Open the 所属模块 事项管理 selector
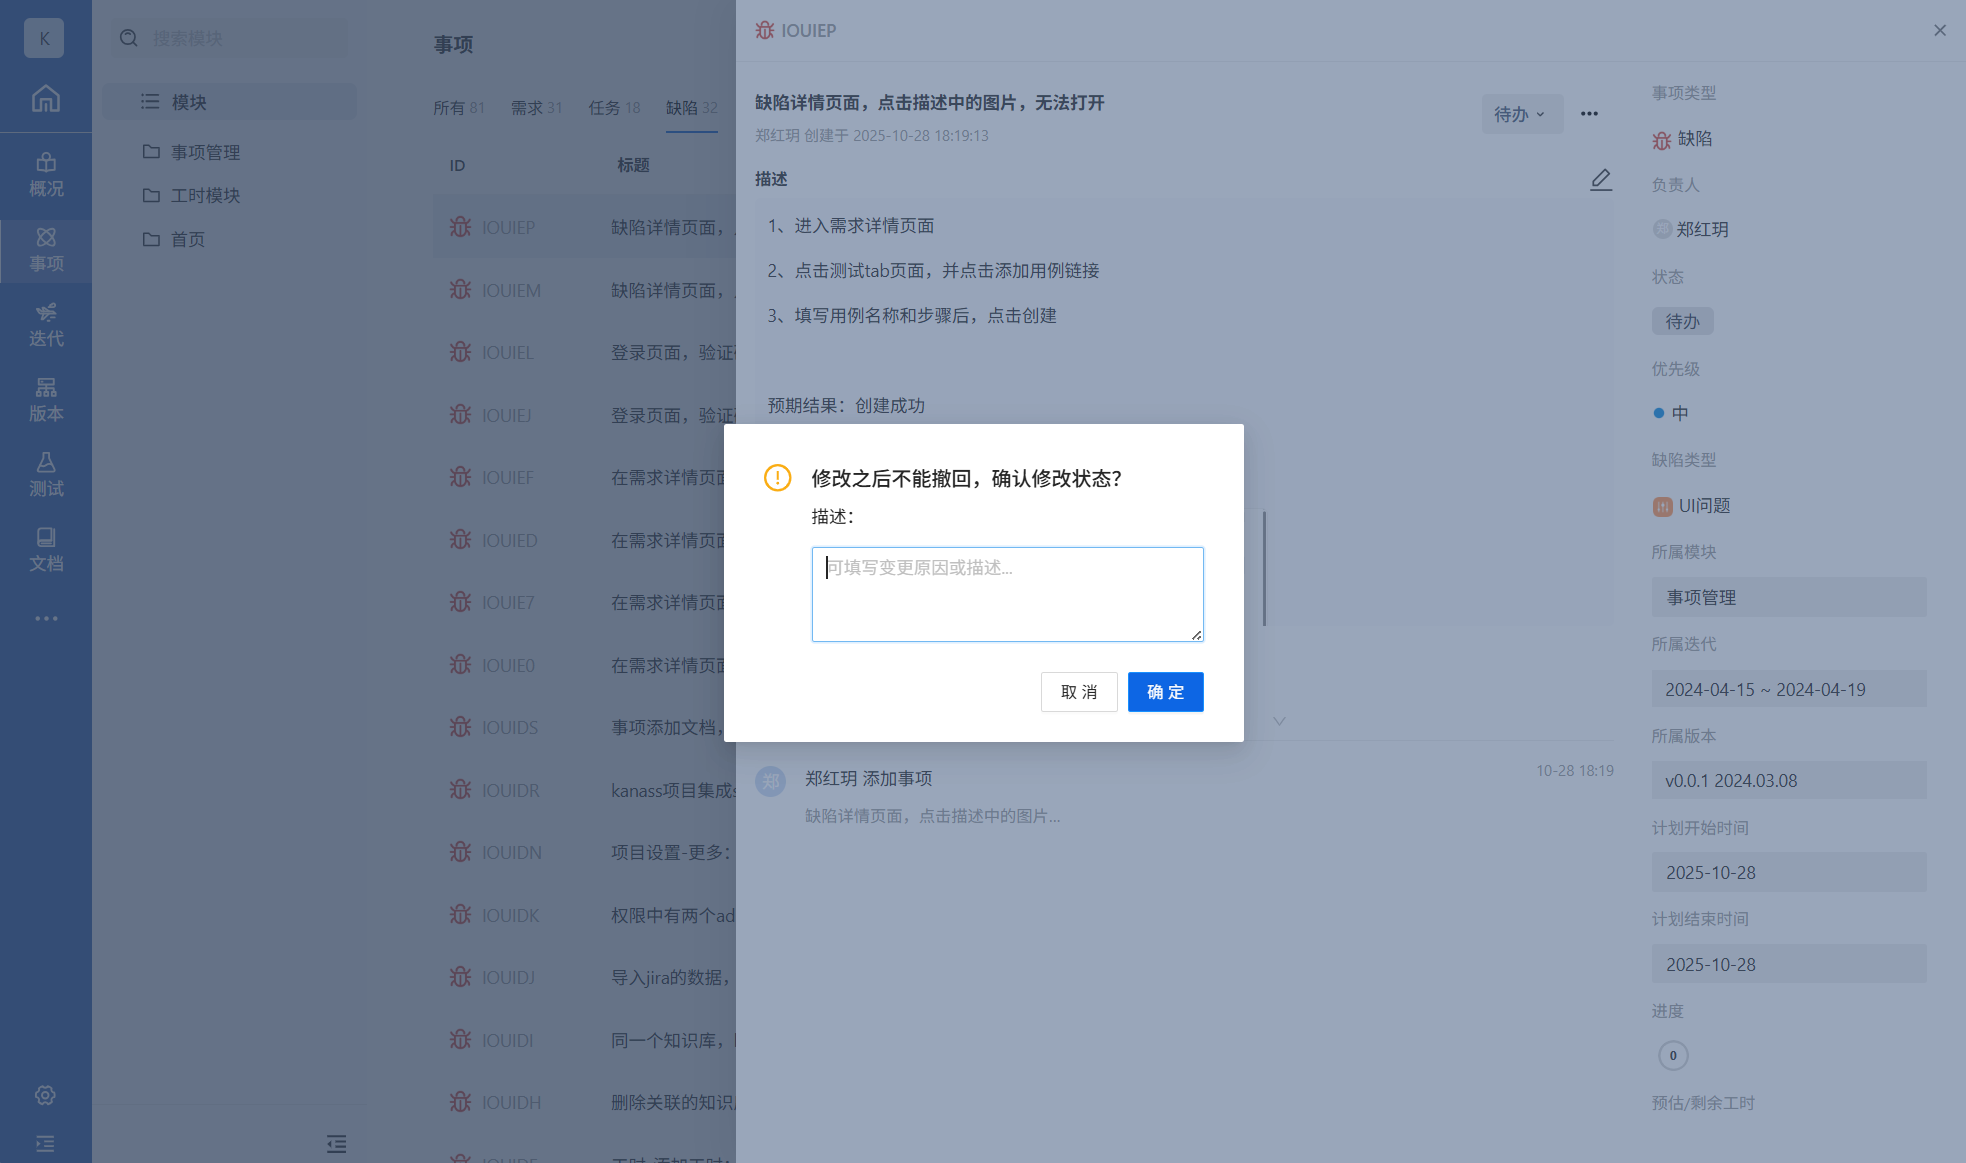Viewport: 1966px width, 1163px height. coord(1788,597)
